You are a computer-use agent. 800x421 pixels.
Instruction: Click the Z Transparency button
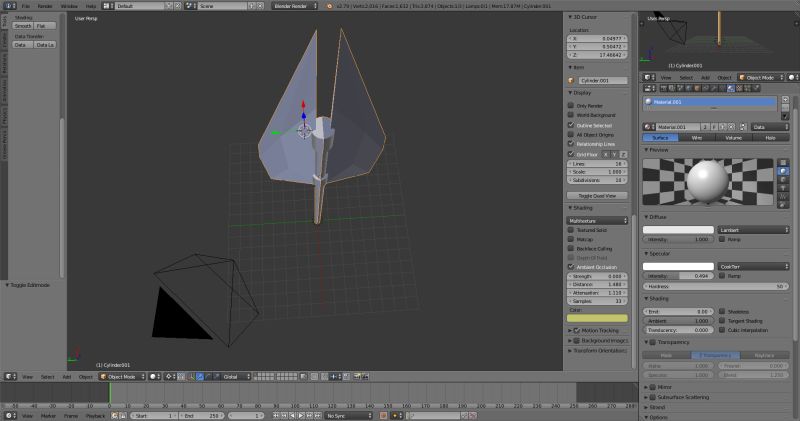coord(716,355)
